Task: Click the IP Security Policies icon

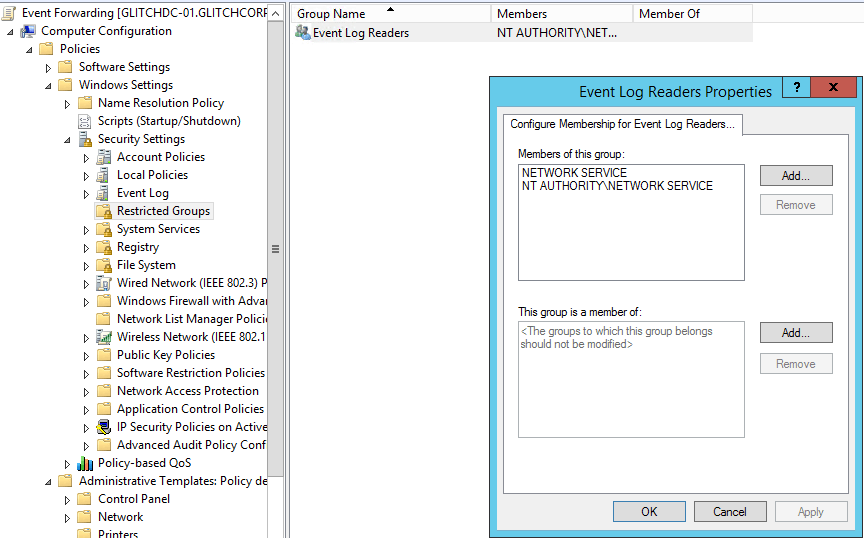Action: pos(104,427)
